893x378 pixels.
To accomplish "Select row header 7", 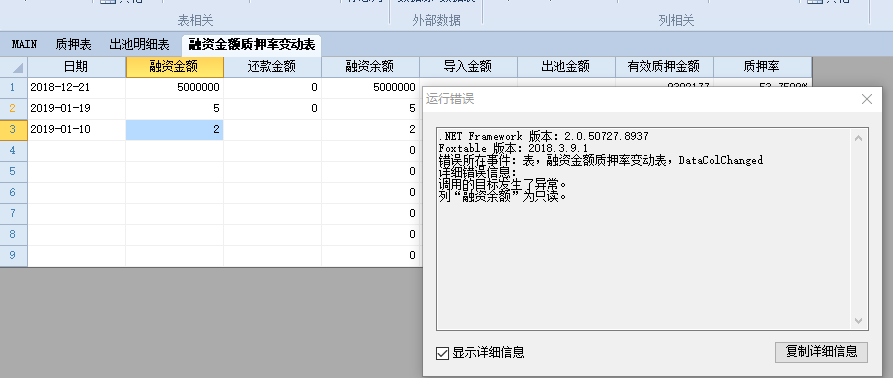I will click(14, 214).
